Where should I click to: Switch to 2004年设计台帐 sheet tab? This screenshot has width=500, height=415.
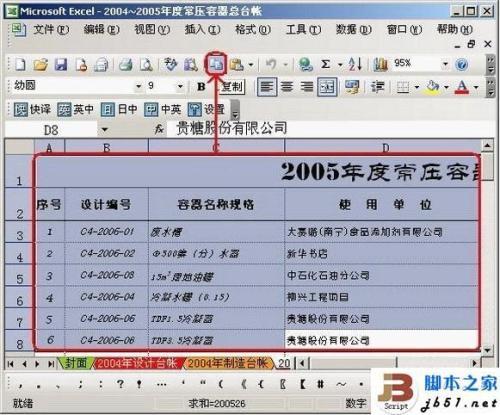click(137, 363)
